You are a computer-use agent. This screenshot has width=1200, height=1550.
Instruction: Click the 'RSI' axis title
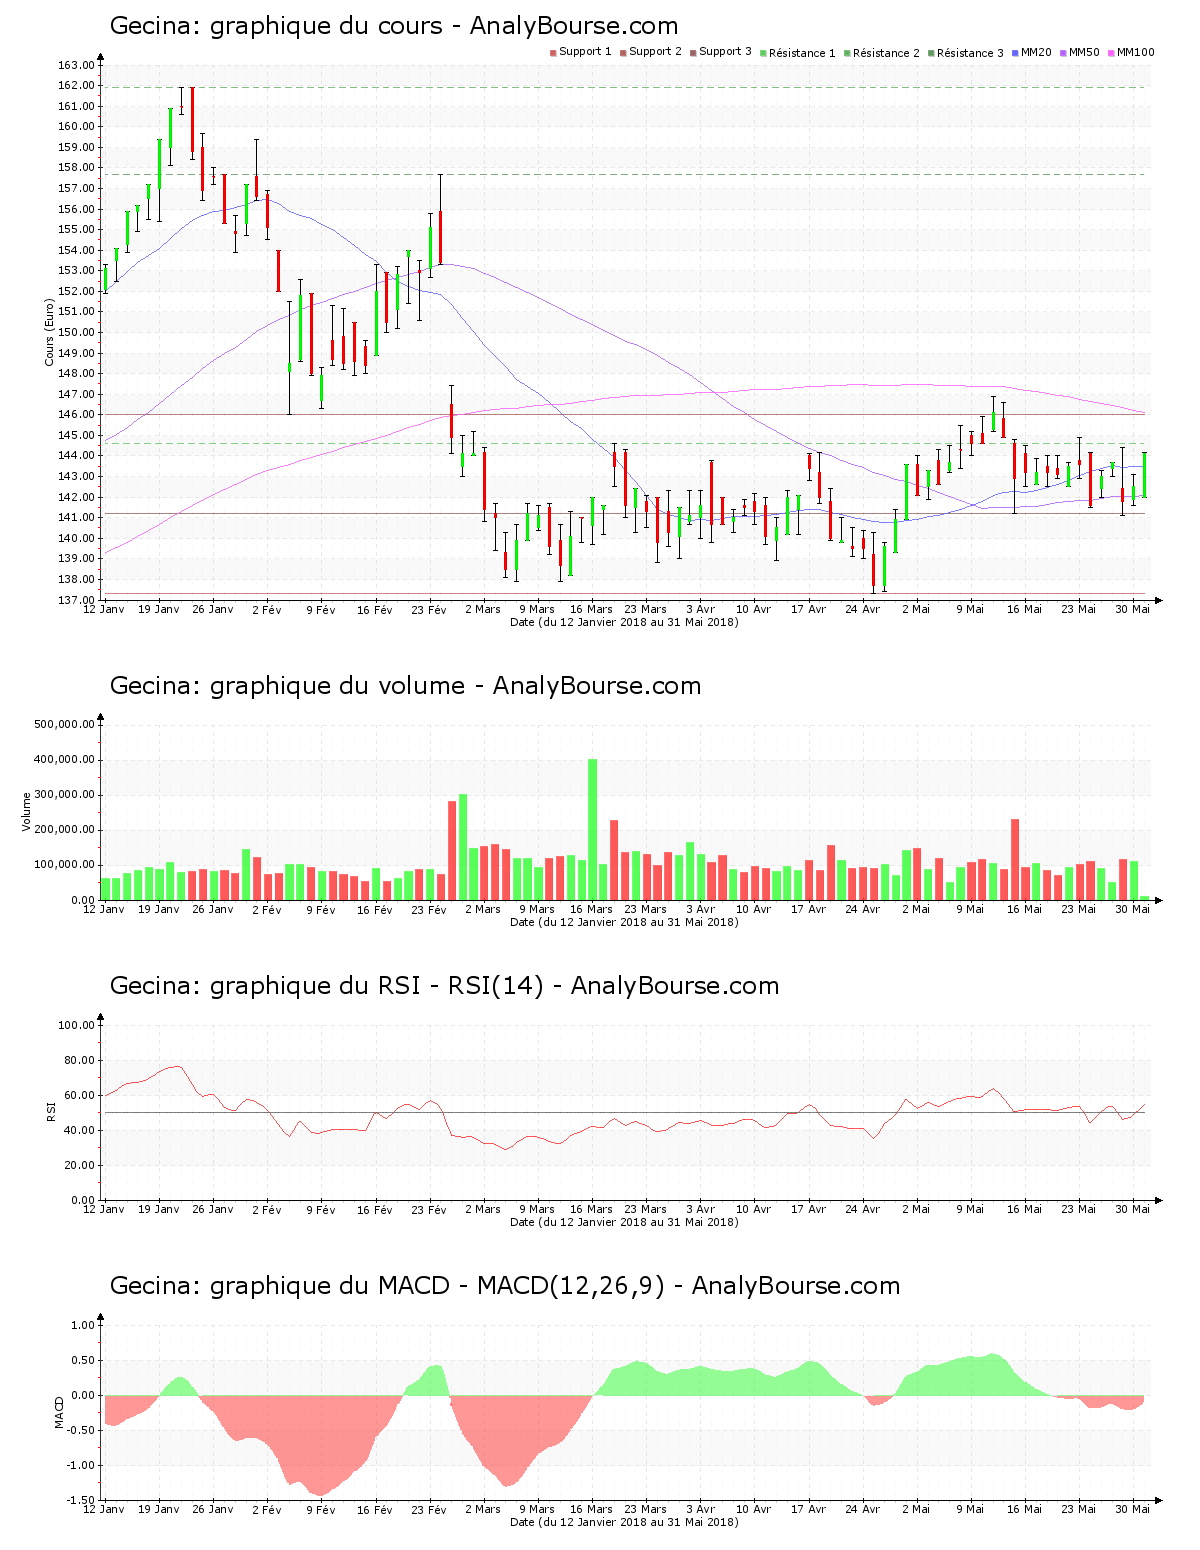click(x=50, y=1111)
